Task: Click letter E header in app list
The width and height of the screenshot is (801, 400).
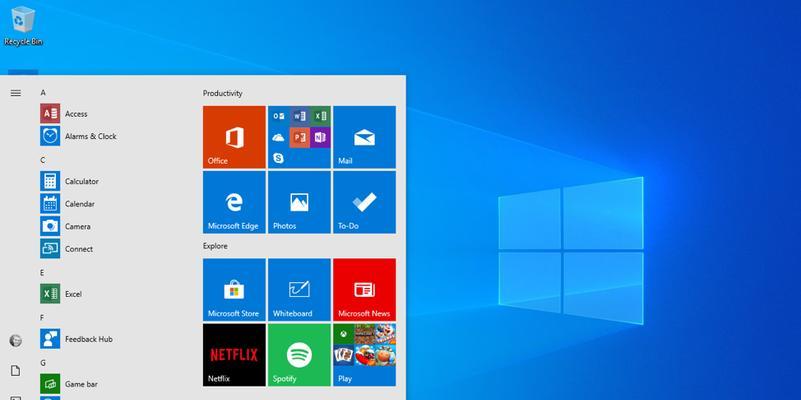Action: click(x=42, y=273)
